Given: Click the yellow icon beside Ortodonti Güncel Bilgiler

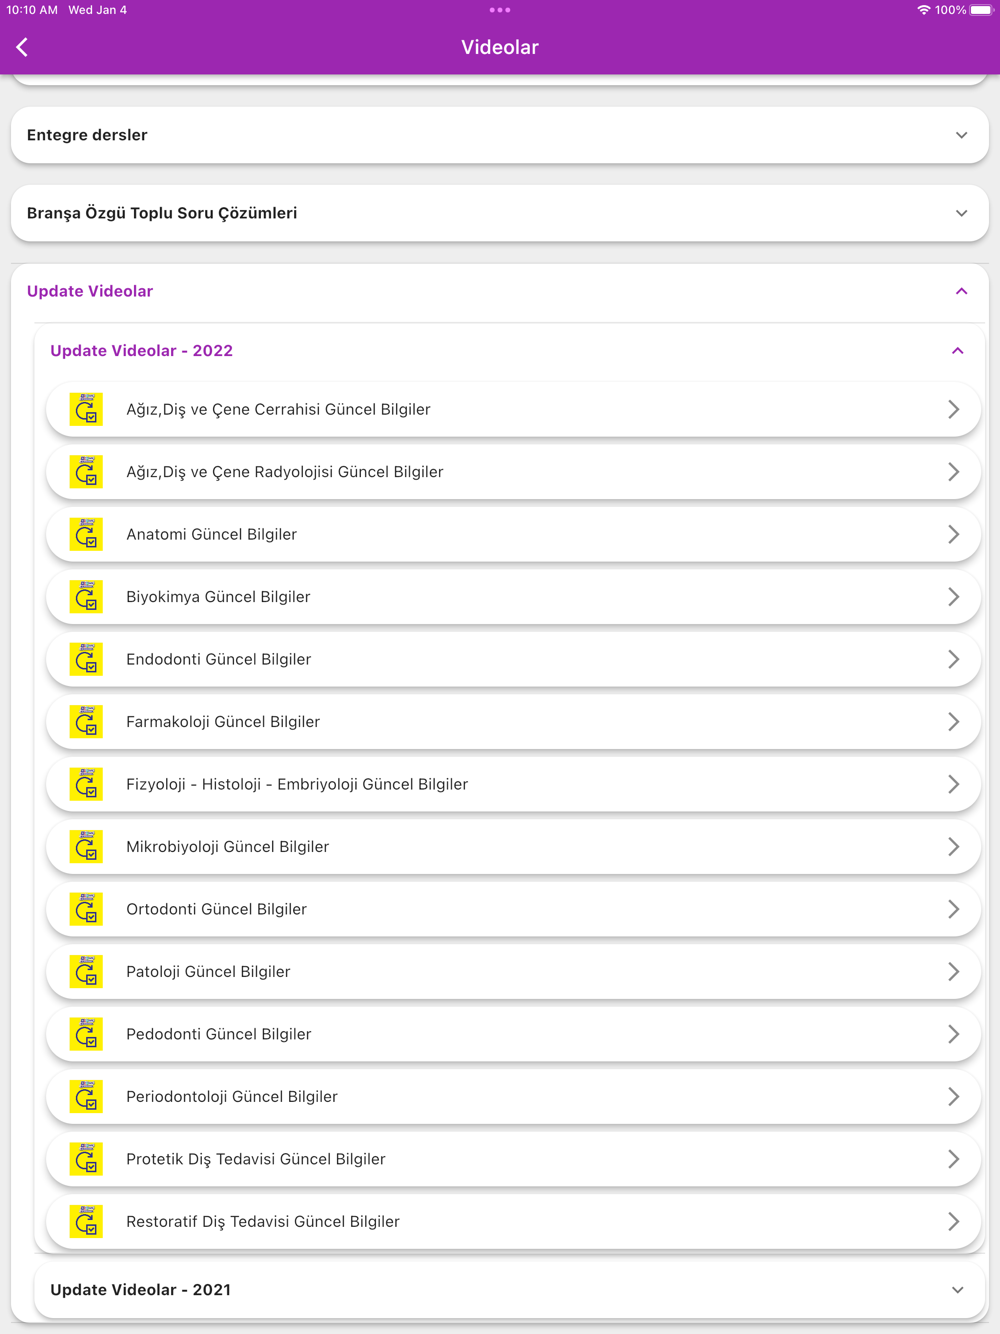Looking at the screenshot, I should click(86, 909).
